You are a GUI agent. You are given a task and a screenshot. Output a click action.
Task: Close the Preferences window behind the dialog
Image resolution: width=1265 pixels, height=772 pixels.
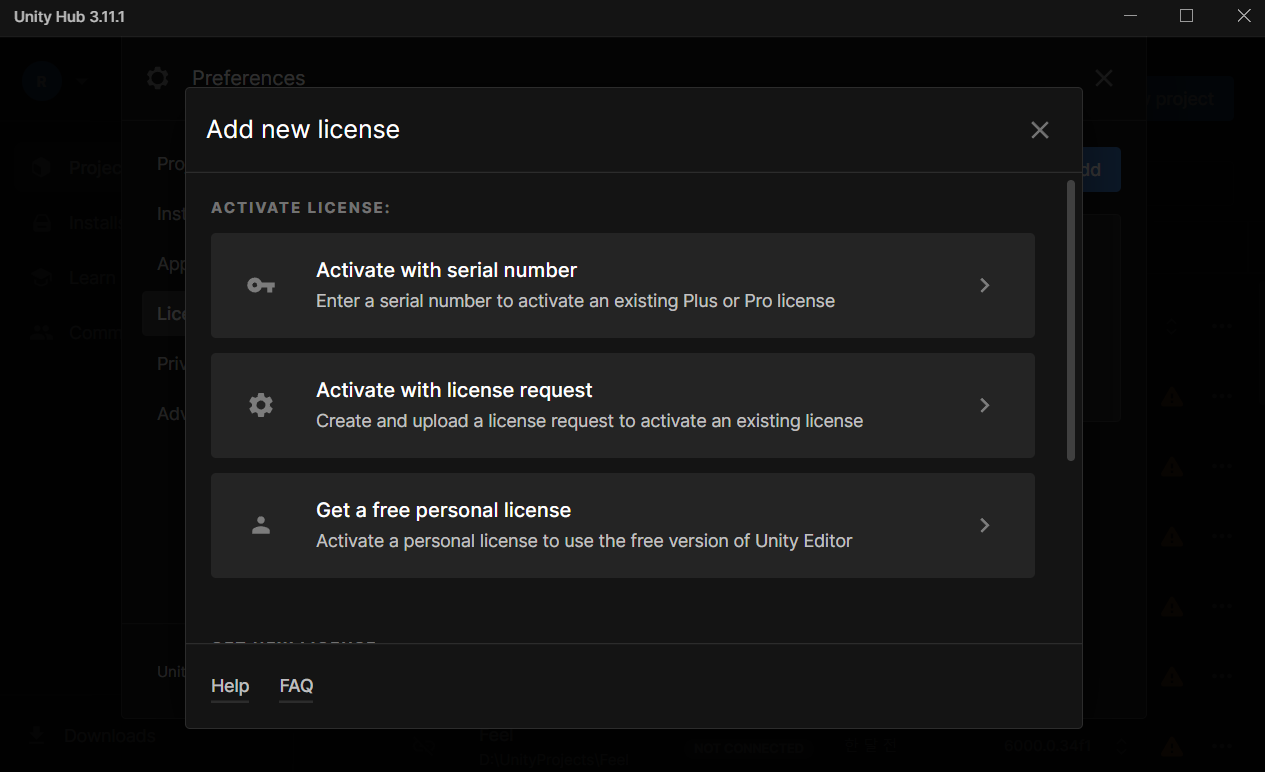[1104, 78]
